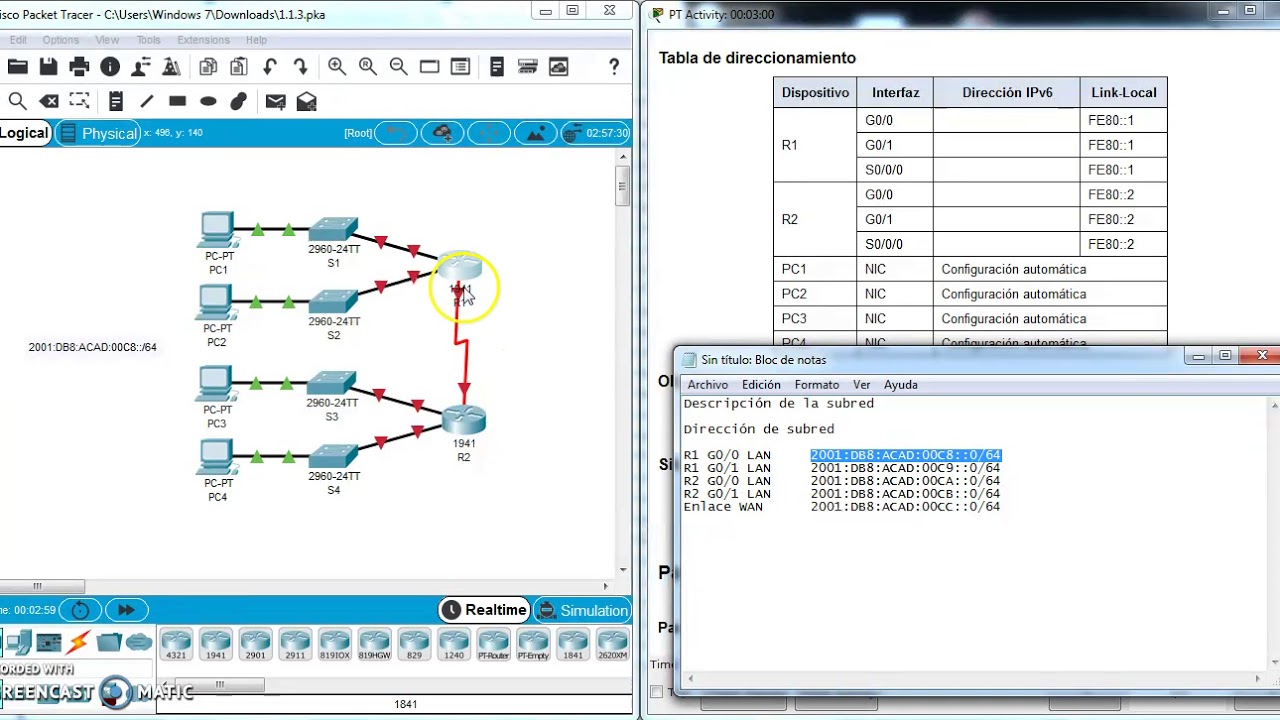Select the Multiuser Connection cloud category

click(139, 641)
